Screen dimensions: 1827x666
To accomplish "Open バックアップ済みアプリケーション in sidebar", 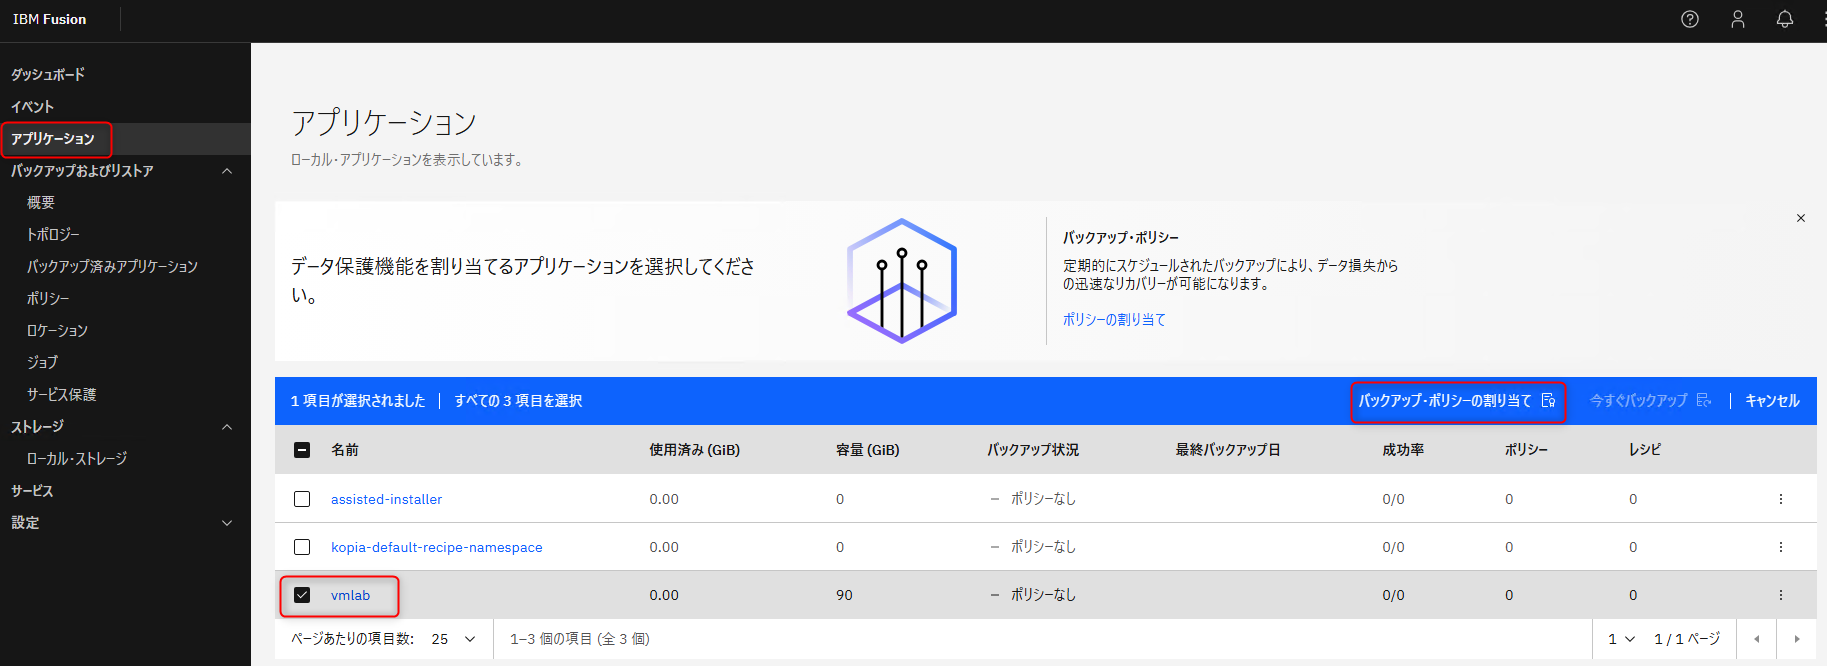I will (x=112, y=267).
